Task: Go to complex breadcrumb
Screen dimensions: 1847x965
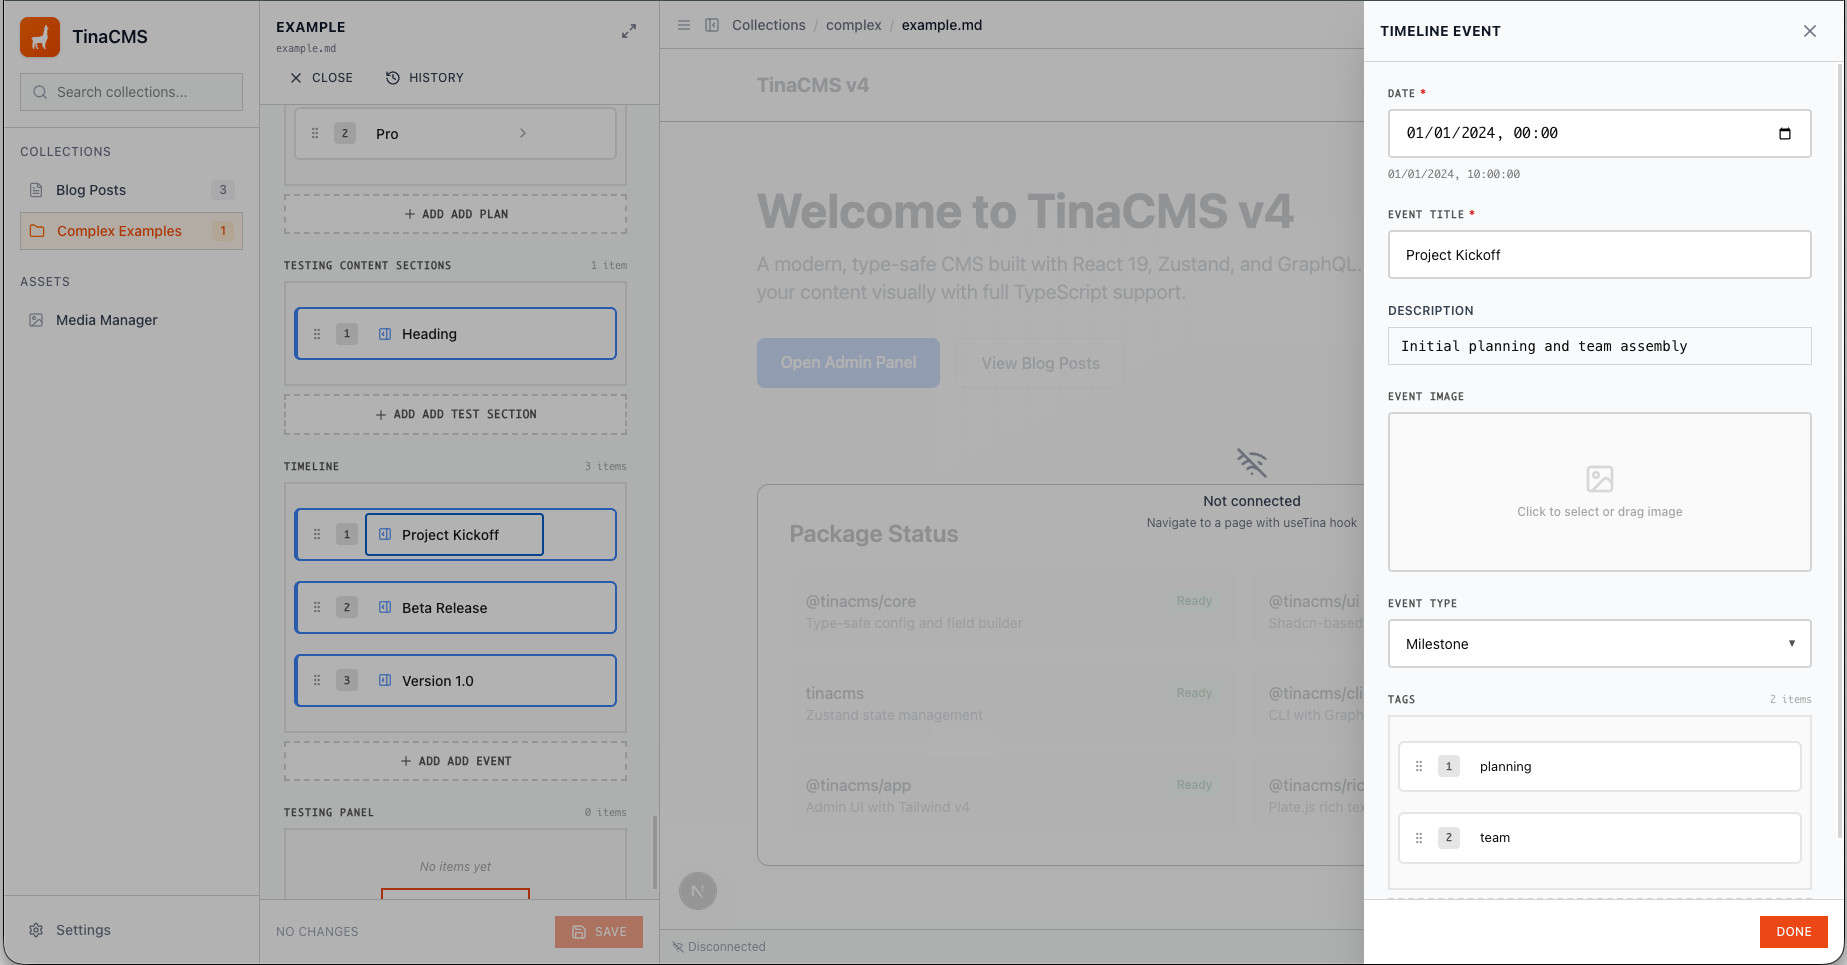Action: [854, 25]
